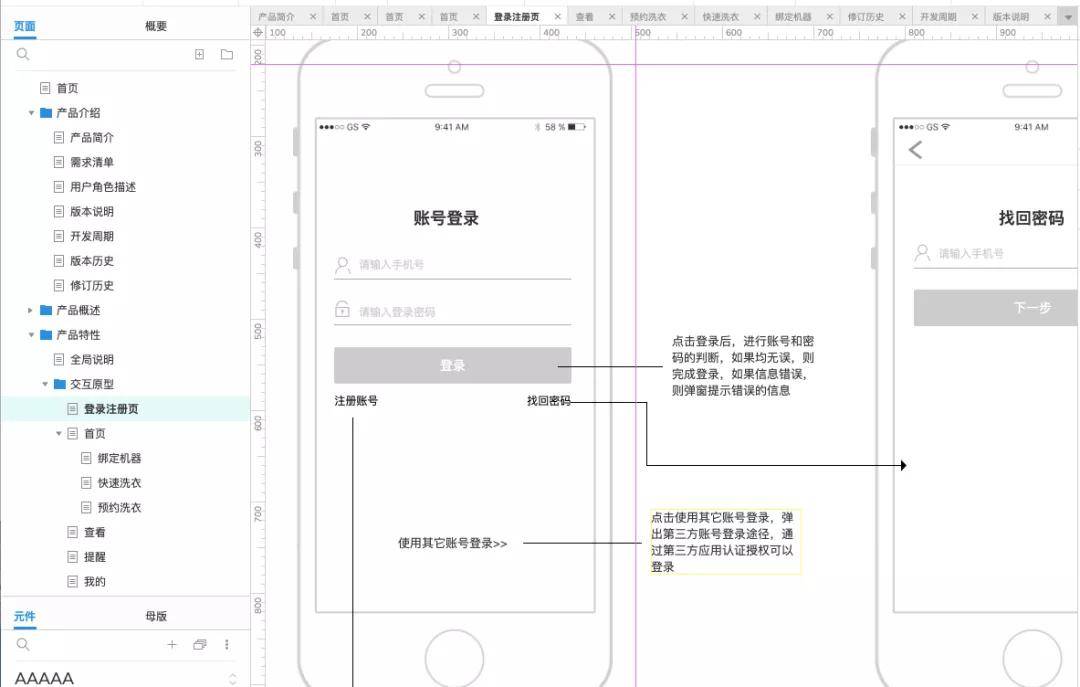The width and height of the screenshot is (1080, 687).
Task: Select the 全局说明 page in tree
Action: 92,360
